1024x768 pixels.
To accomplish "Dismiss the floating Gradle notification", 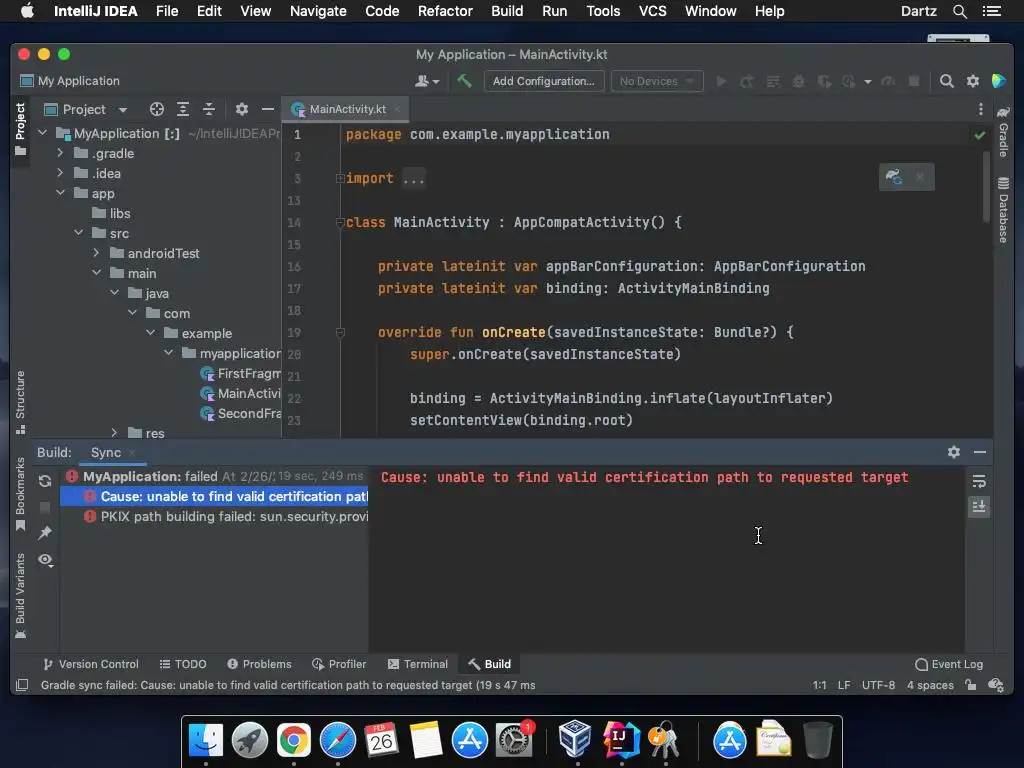I will [x=920, y=176].
